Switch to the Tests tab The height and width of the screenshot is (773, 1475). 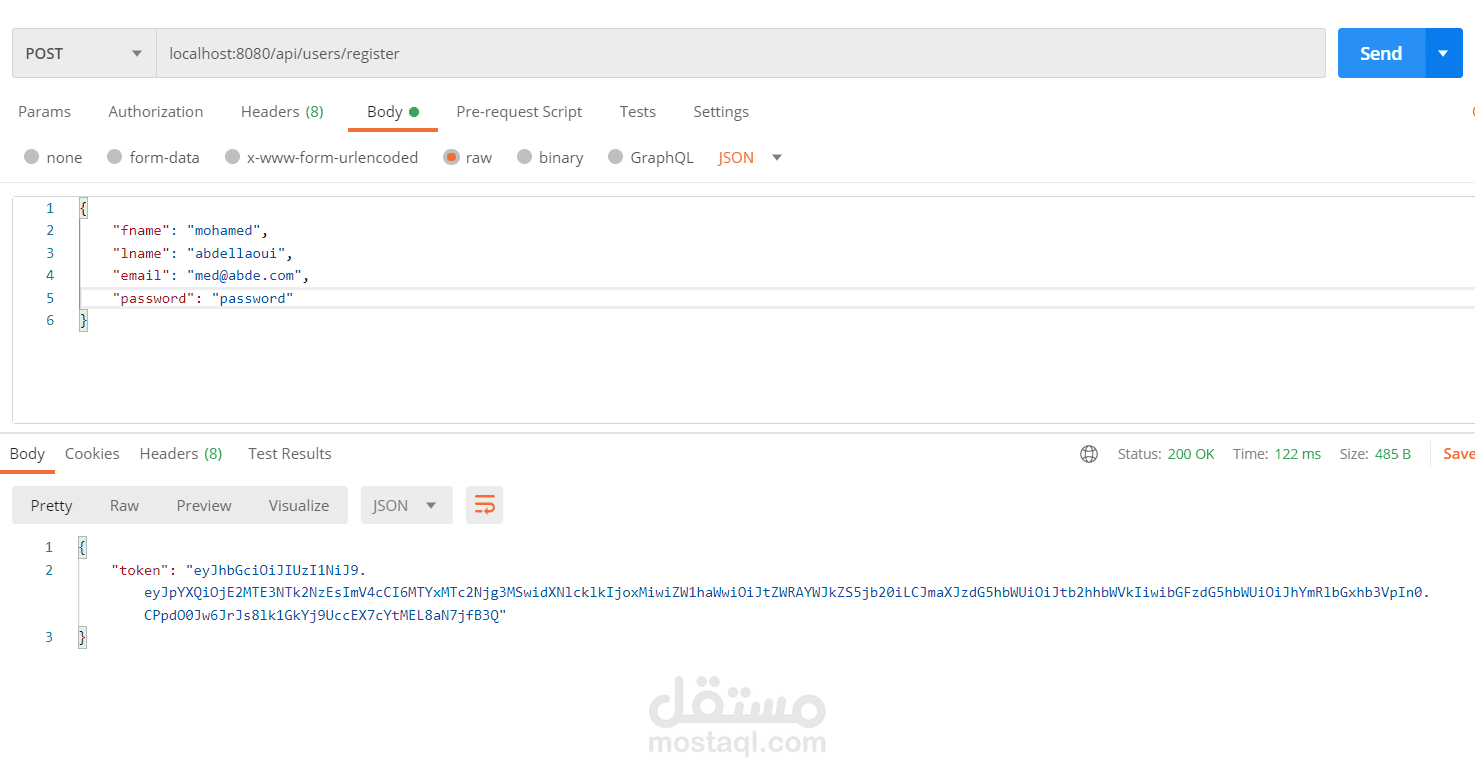click(637, 111)
